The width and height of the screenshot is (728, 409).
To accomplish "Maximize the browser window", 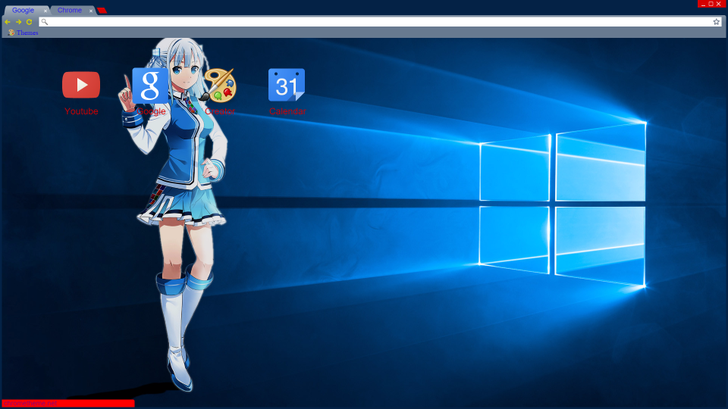I will coord(711,4).
